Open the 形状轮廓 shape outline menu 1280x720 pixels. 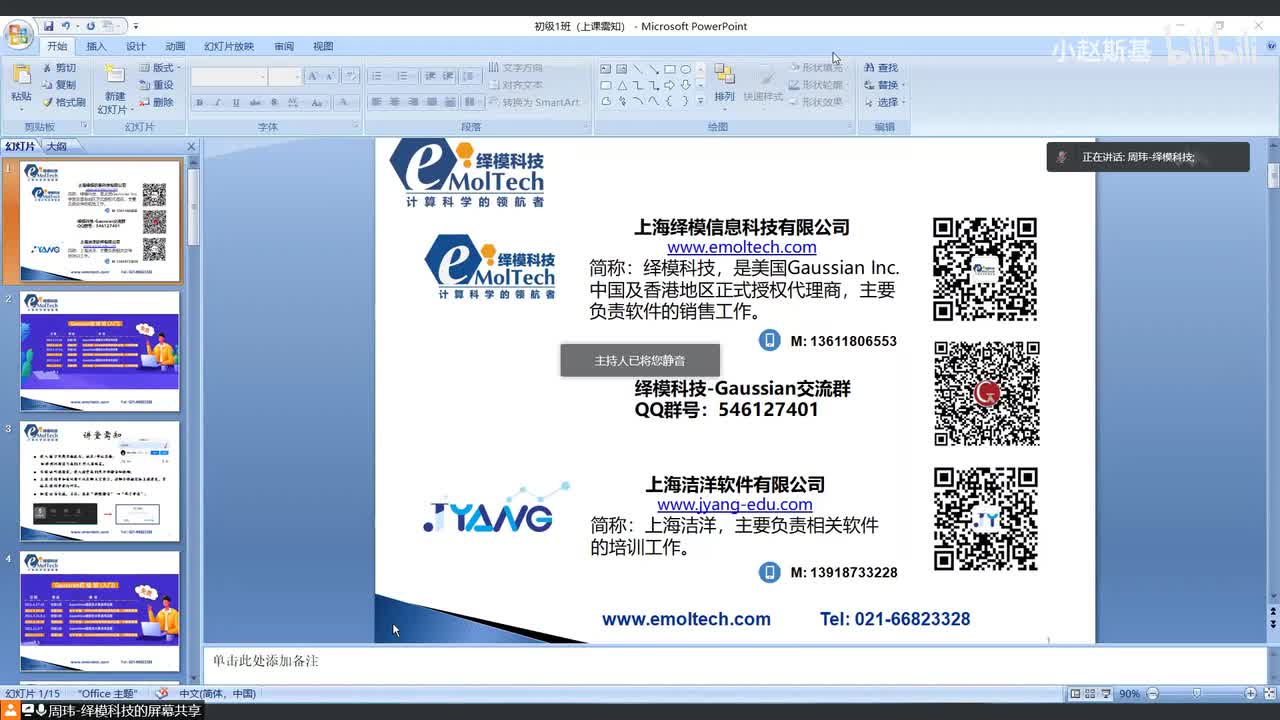click(x=816, y=85)
